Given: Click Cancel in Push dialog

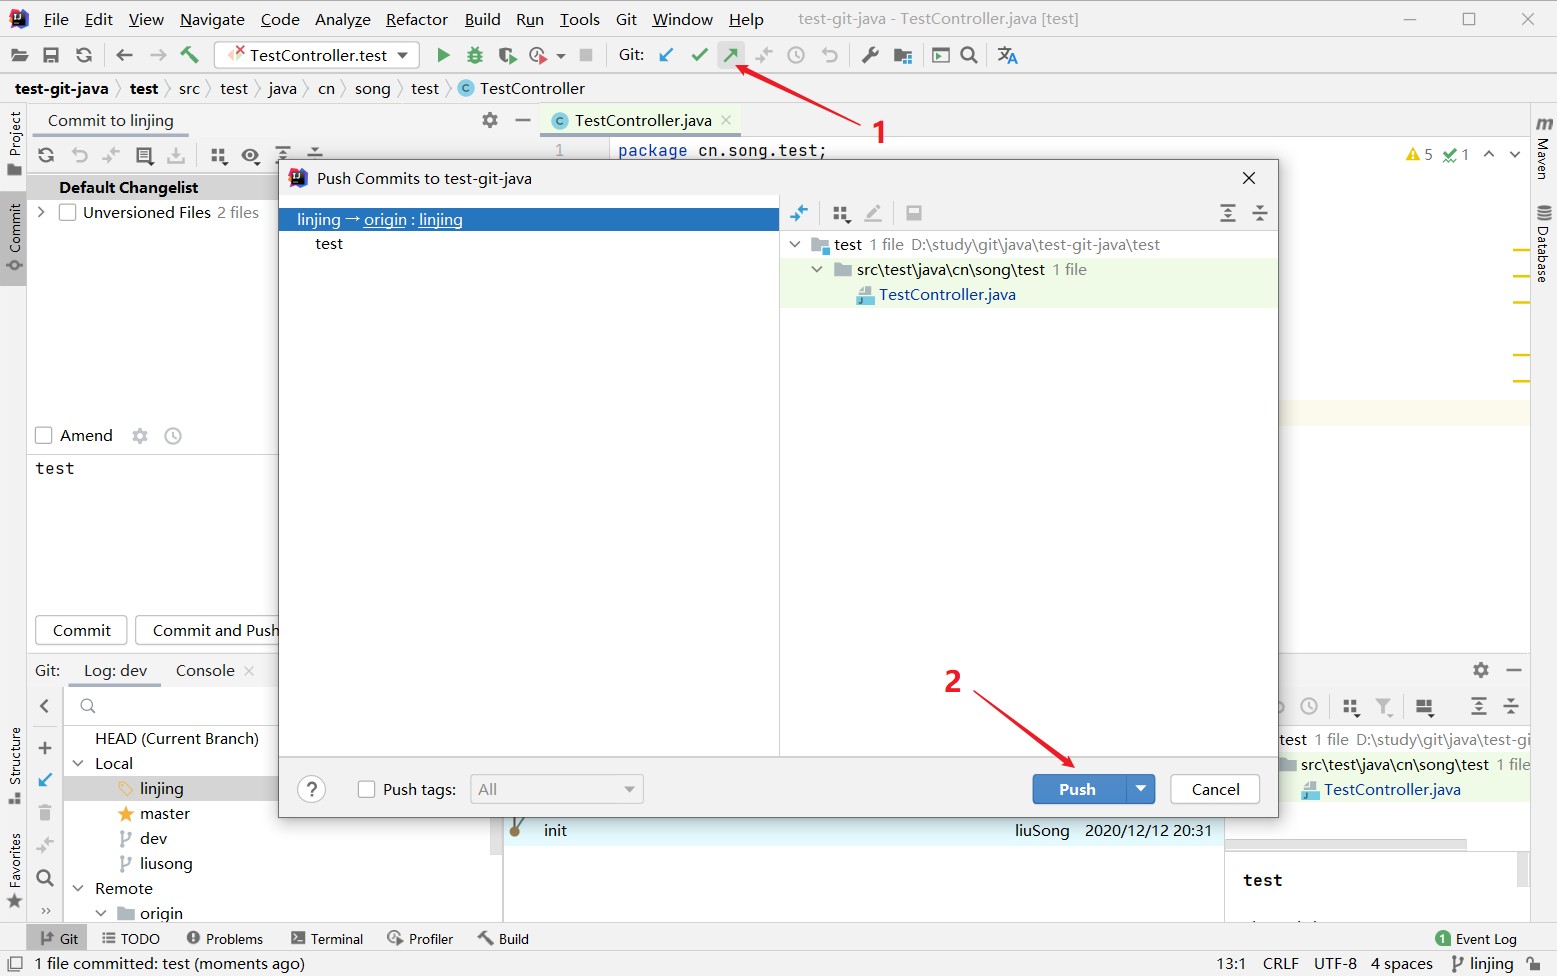Looking at the screenshot, I should tap(1215, 789).
